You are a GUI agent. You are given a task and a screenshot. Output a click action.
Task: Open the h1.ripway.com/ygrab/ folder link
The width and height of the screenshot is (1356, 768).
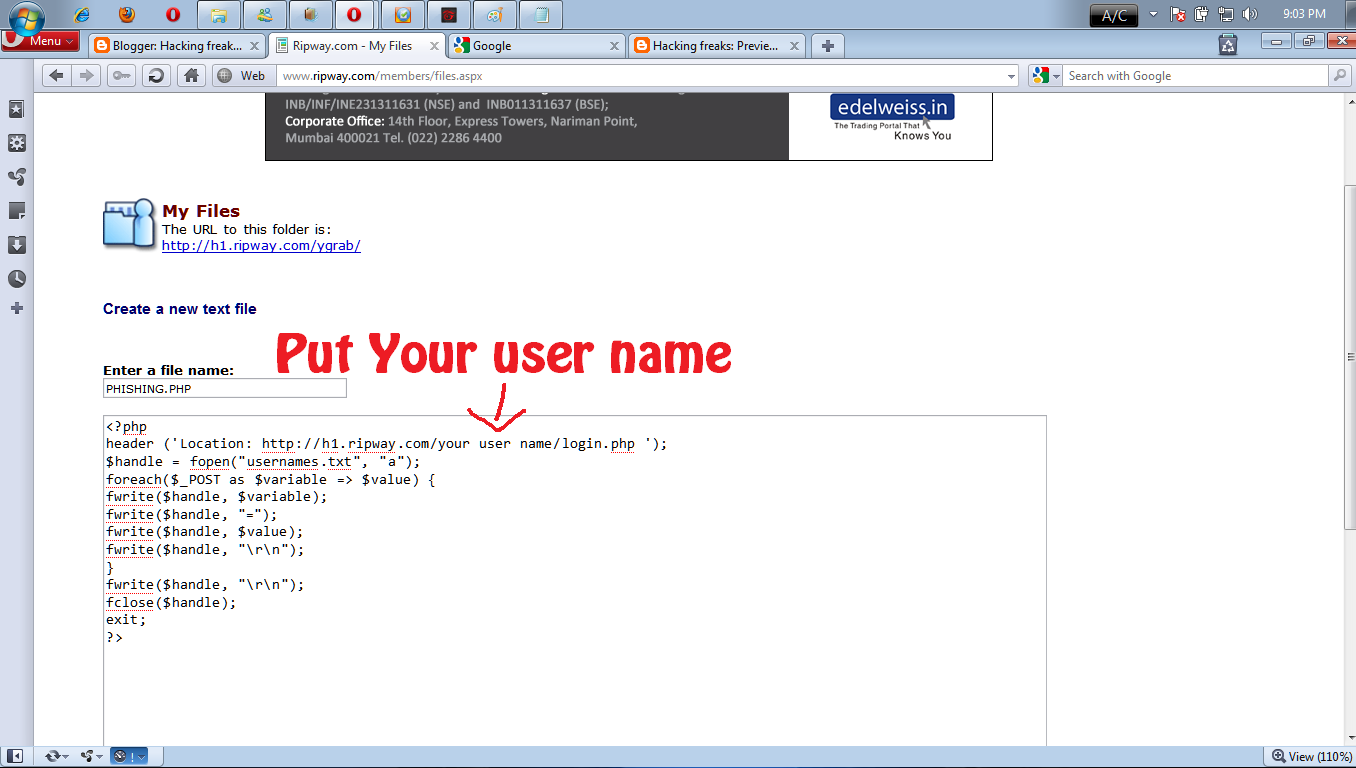coord(261,246)
